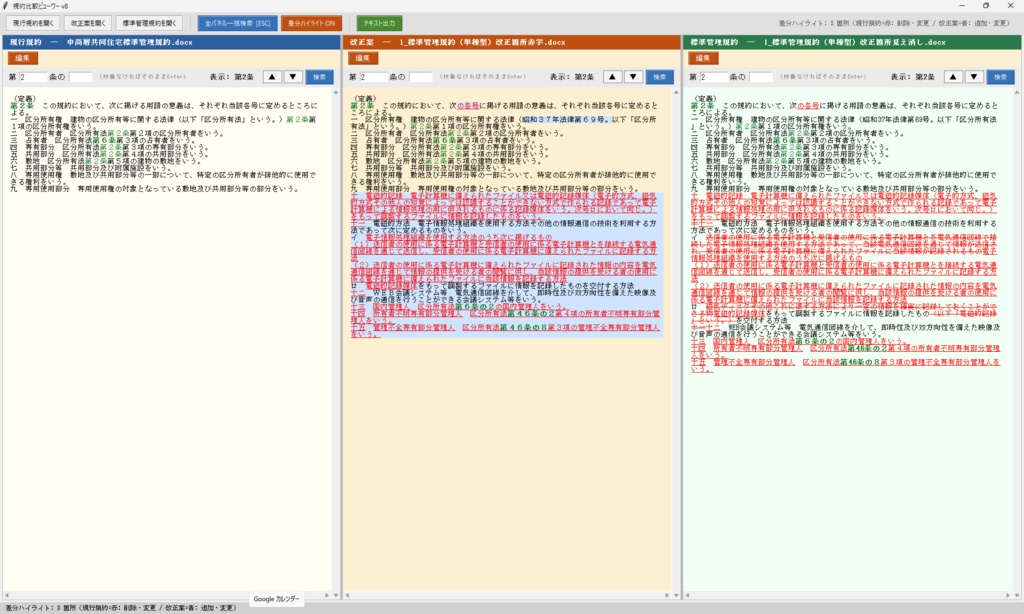Screen dimensions: 1024x614
Task: Go to next article in 標準管理規約 panel
Action: (974, 77)
